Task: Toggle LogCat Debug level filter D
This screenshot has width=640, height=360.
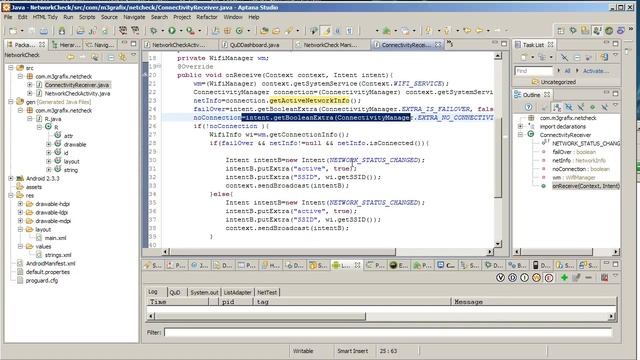Action: [x=512, y=278]
